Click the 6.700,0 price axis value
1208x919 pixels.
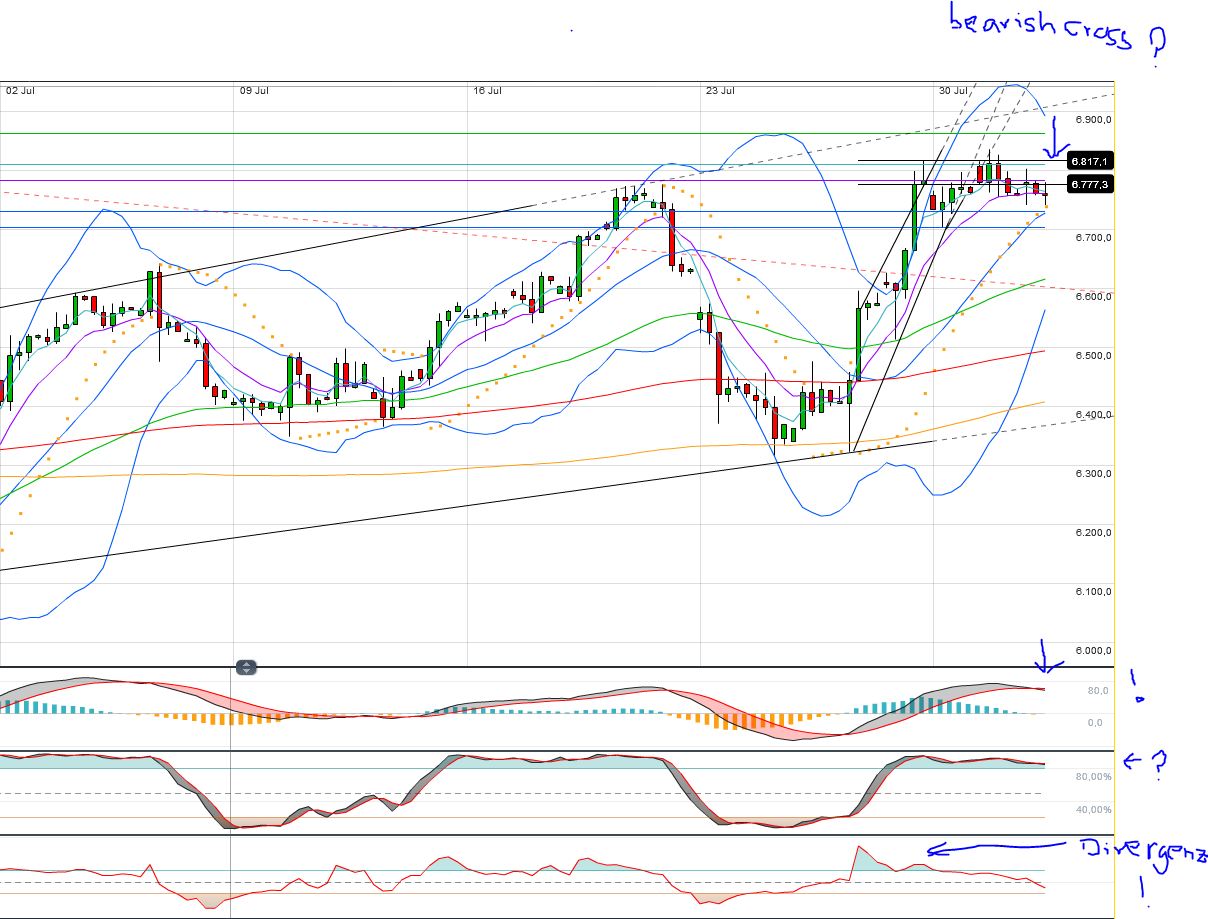[1092, 238]
